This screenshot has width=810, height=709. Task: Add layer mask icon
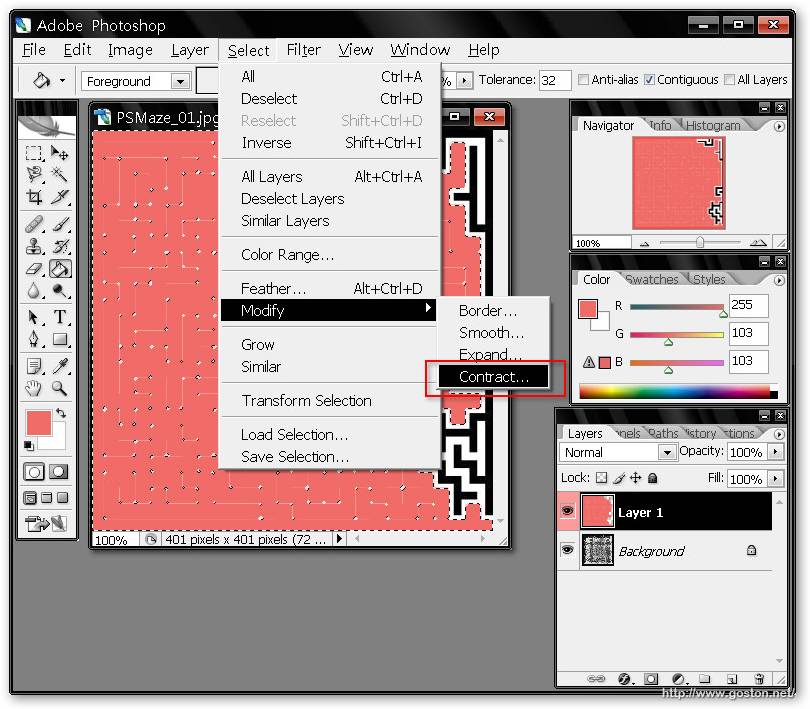click(650, 679)
